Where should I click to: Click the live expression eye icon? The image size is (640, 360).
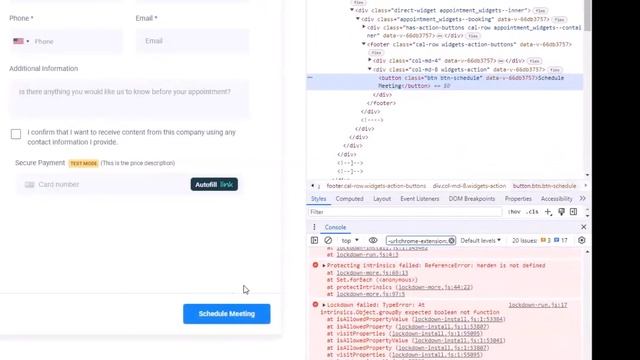click(373, 240)
